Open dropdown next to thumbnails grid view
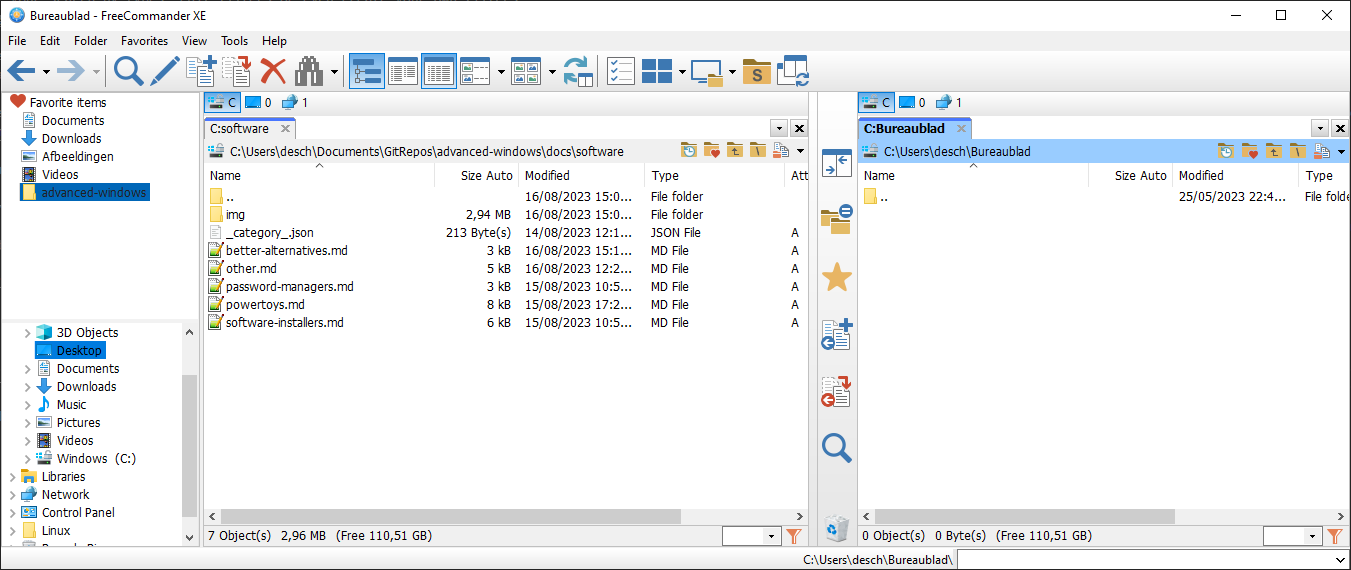Screen dimensions: 1351x570 (x=552, y=72)
